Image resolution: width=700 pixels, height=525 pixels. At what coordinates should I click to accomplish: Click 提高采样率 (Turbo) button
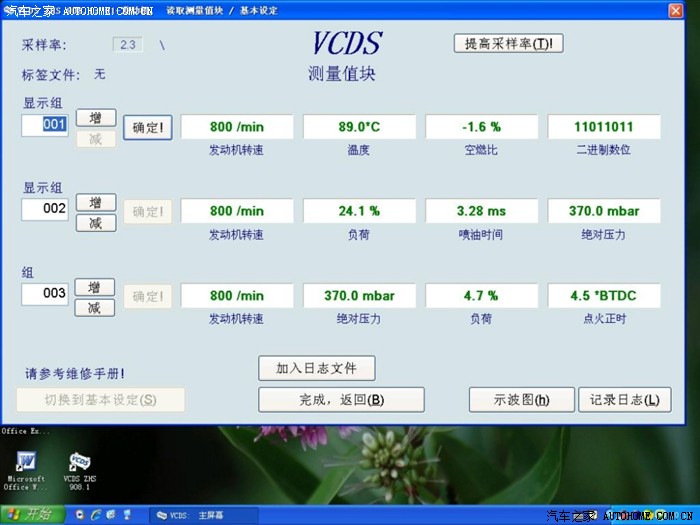(508, 44)
